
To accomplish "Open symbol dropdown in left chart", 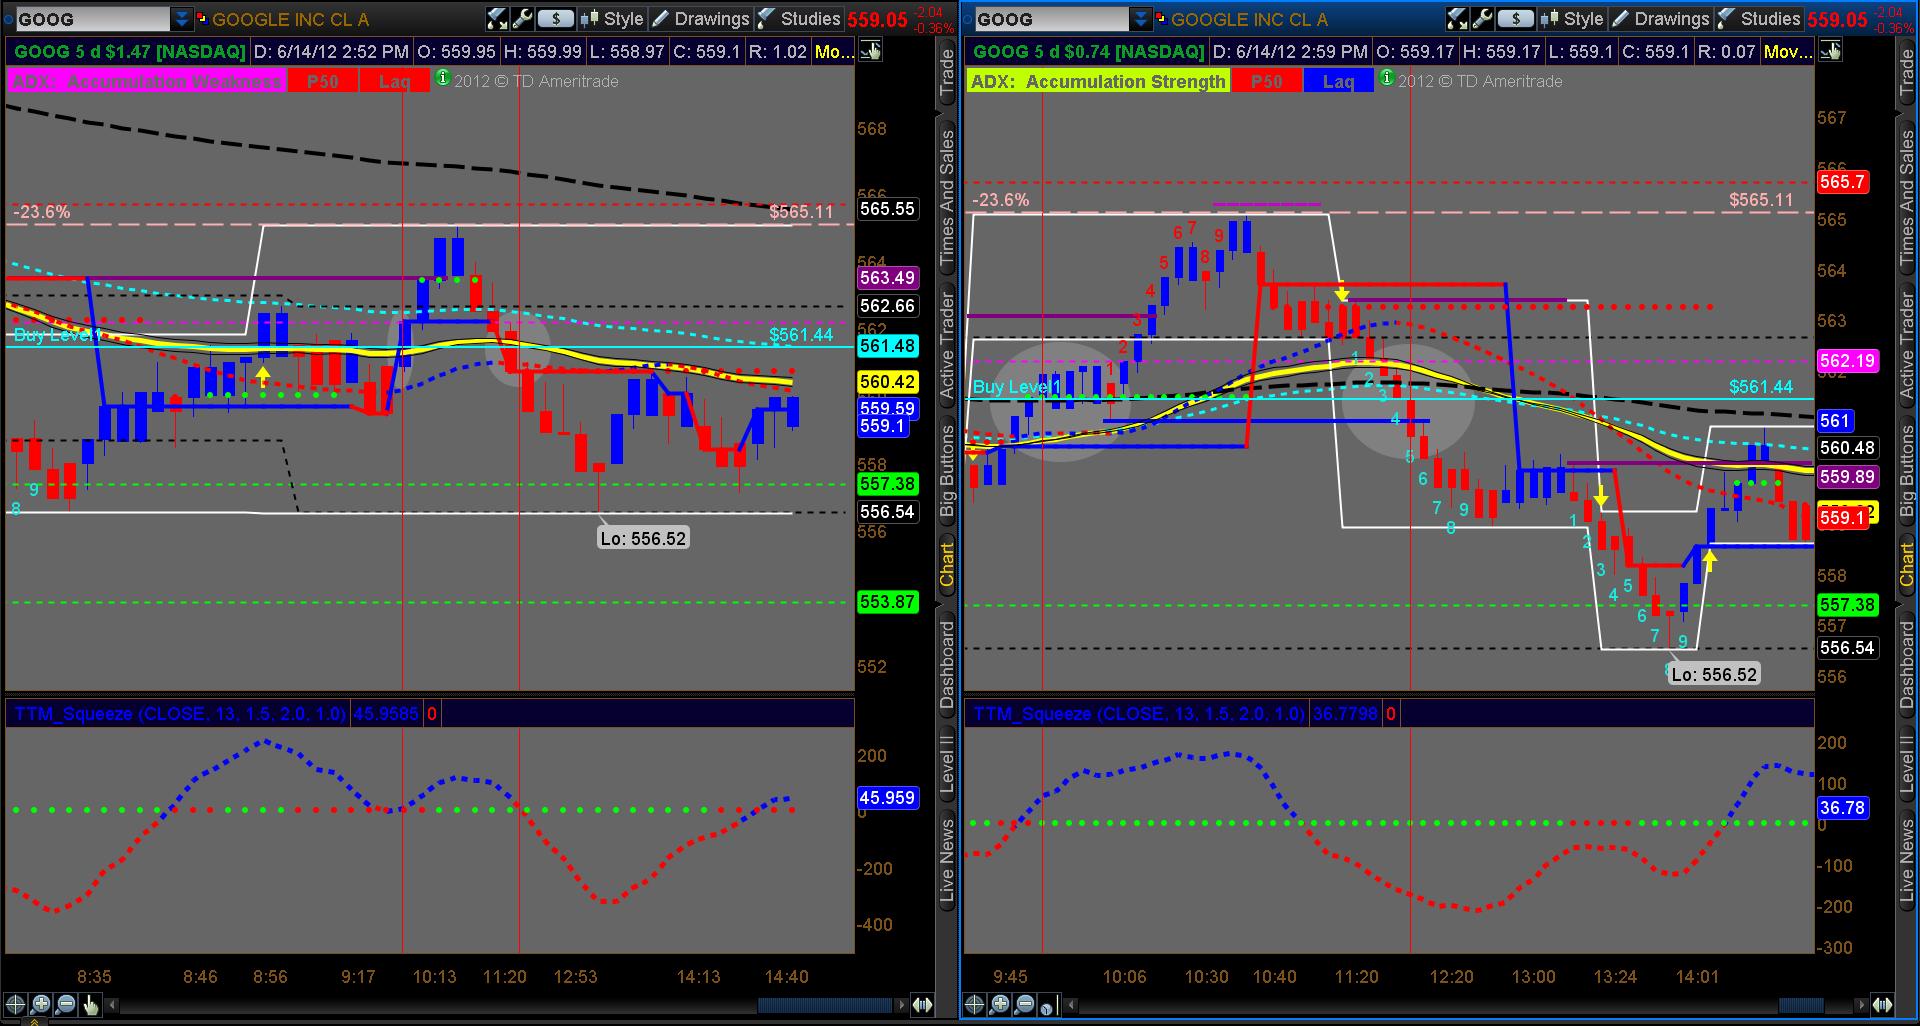I will tap(182, 19).
